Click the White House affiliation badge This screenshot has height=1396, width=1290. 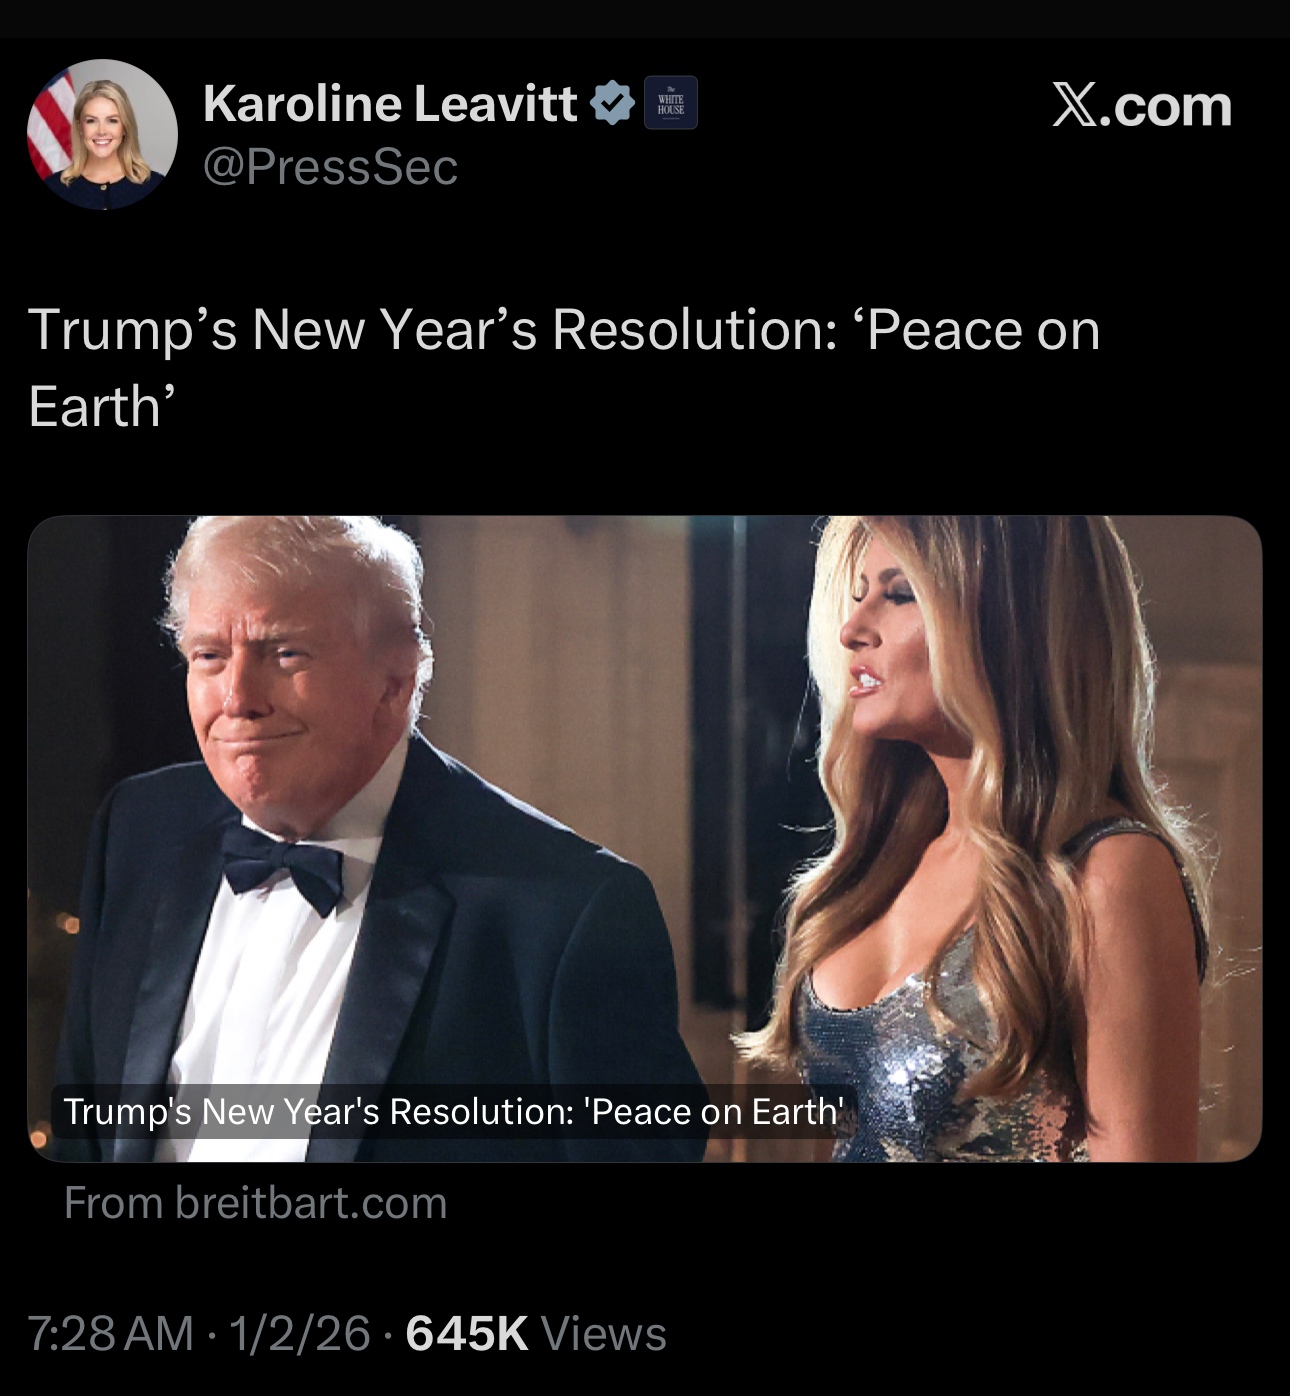tap(670, 103)
